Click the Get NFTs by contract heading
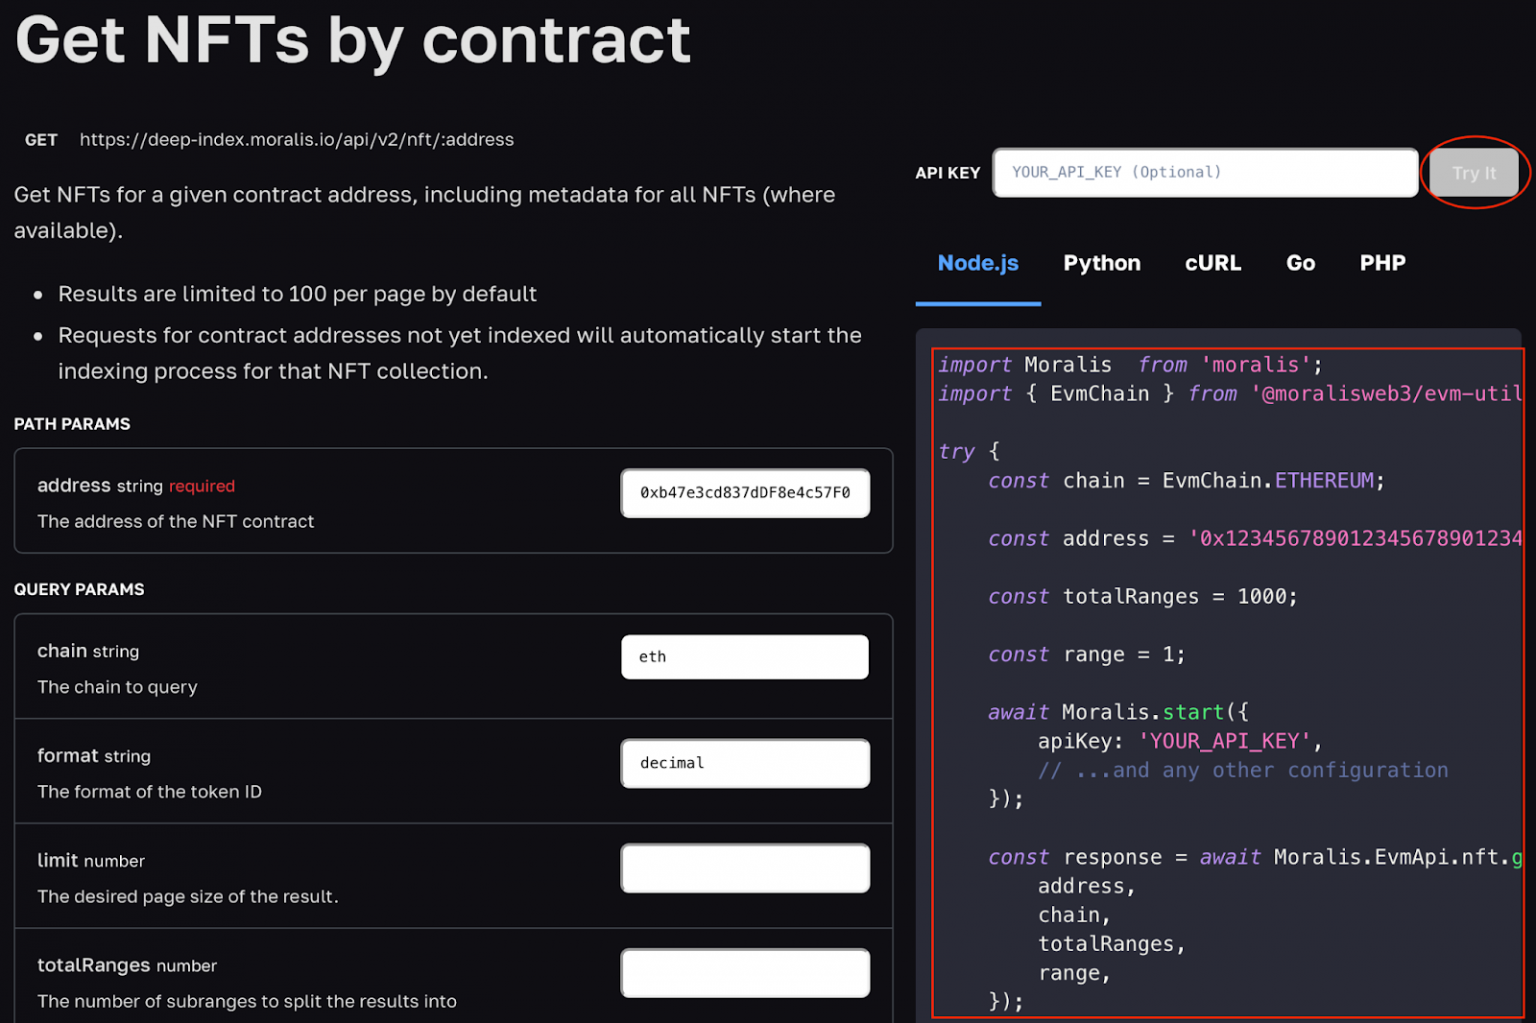Screen dimensions: 1536x1023 [352, 40]
